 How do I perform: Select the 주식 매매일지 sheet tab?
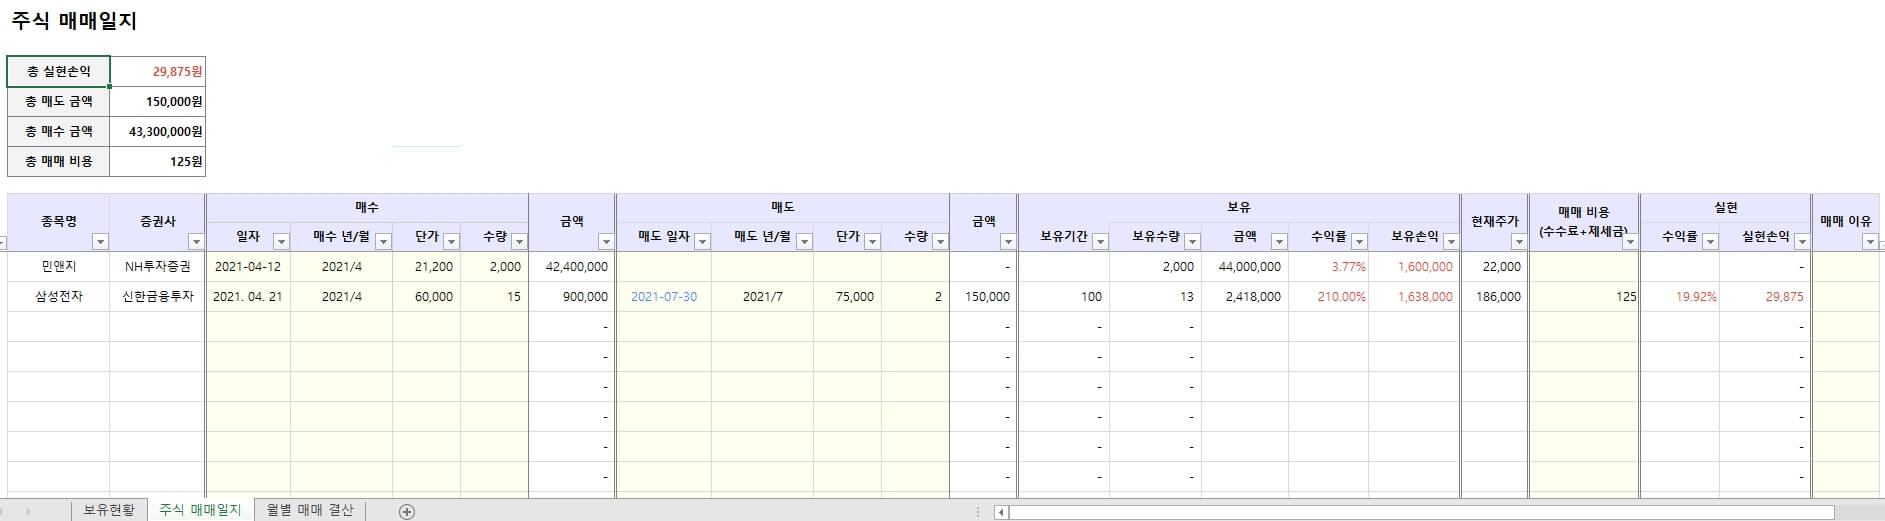(x=200, y=510)
